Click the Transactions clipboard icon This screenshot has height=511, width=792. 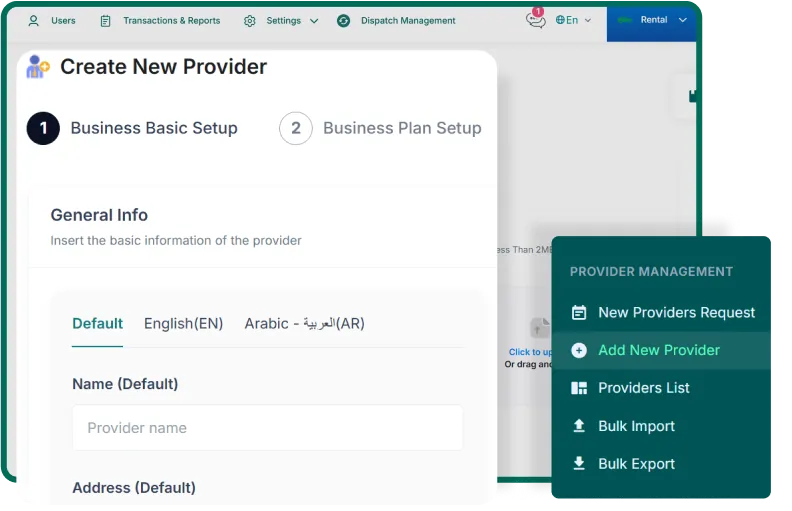click(105, 21)
